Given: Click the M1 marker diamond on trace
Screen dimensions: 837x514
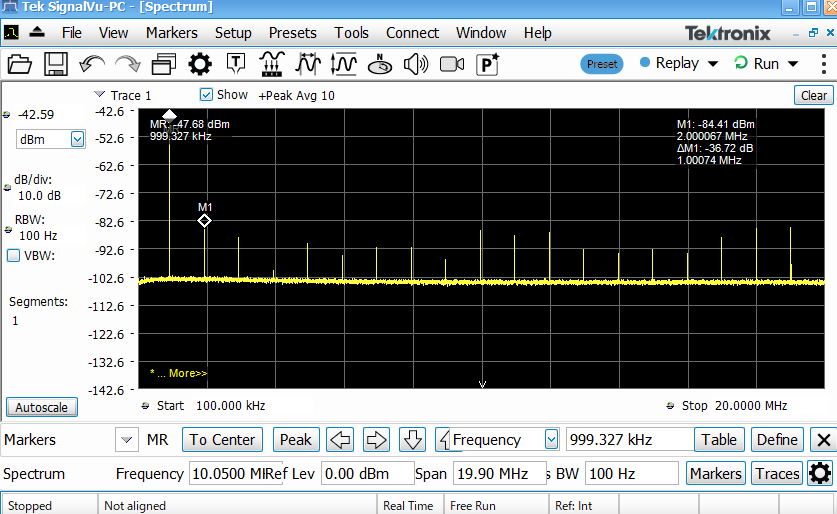Looking at the screenshot, I should [204, 220].
